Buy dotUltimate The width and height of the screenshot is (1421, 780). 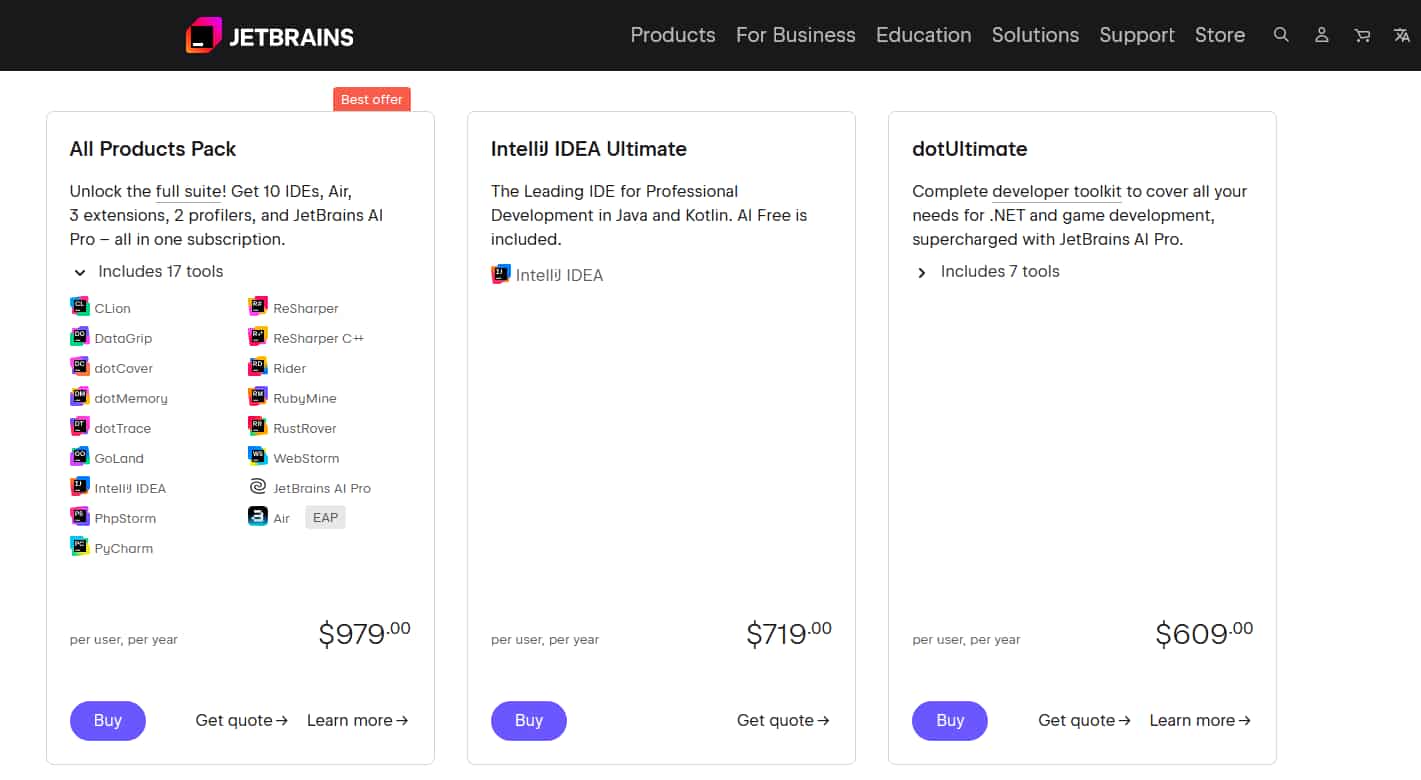point(950,720)
